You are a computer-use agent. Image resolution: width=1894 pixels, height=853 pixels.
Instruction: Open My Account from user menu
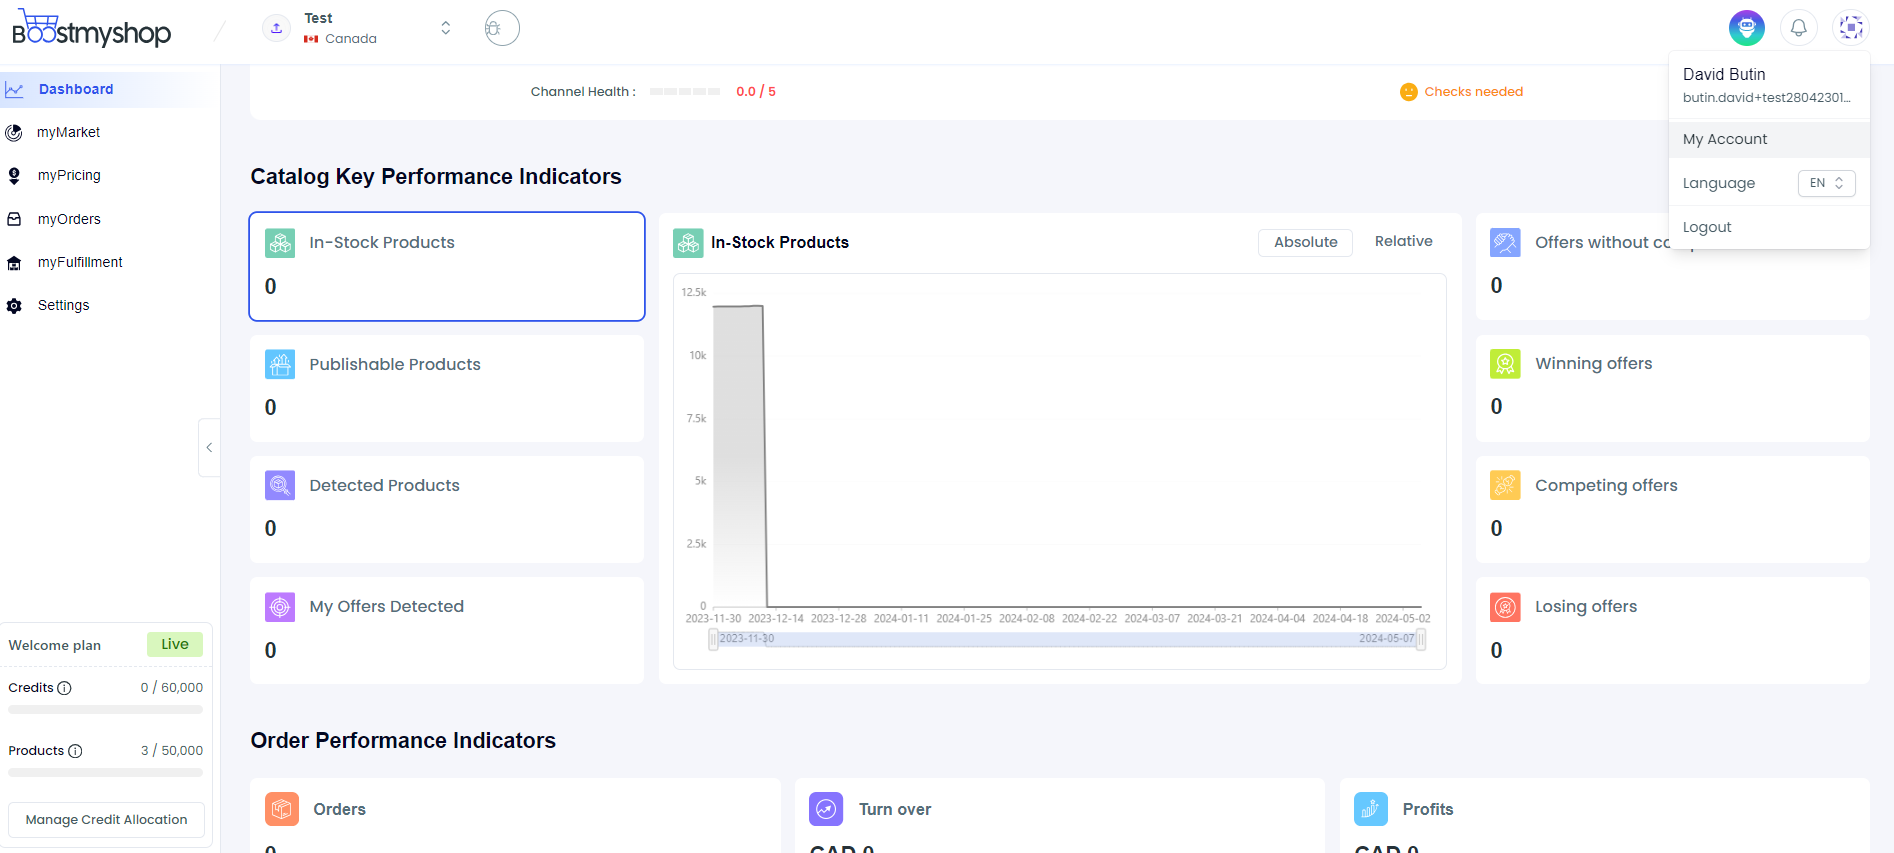point(1725,139)
